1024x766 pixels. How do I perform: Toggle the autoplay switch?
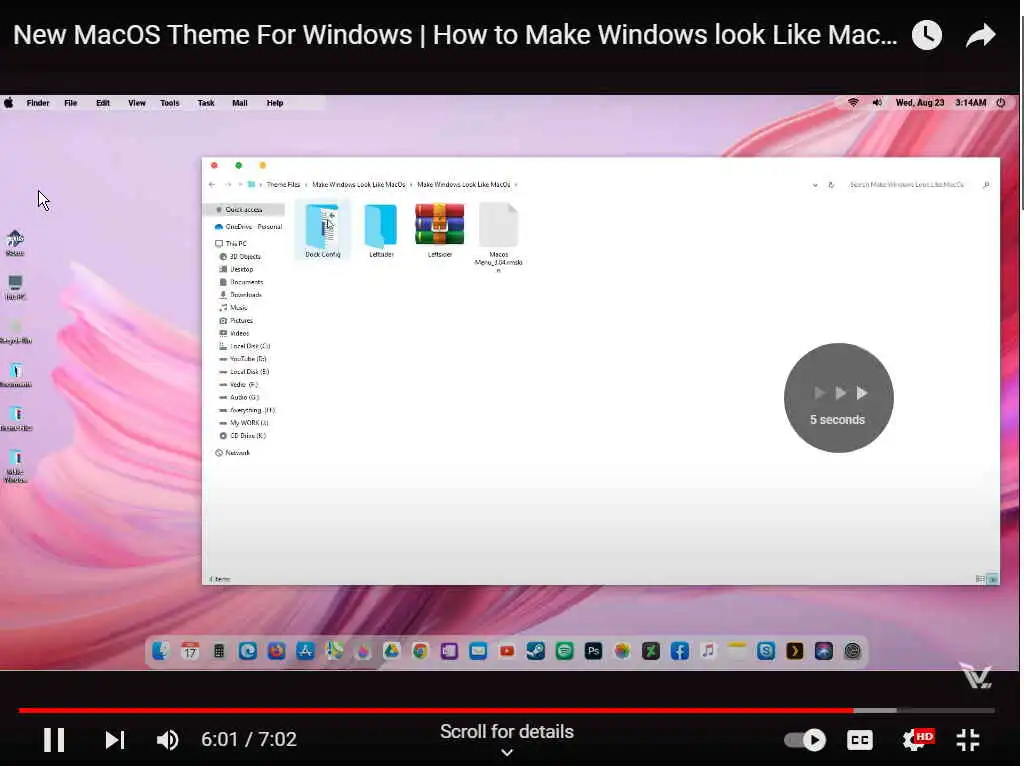805,740
